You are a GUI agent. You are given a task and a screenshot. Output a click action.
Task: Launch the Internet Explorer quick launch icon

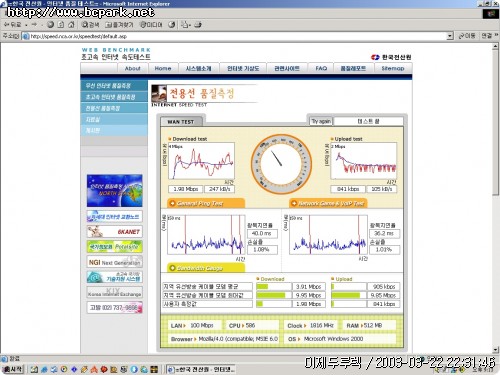click(x=44, y=369)
